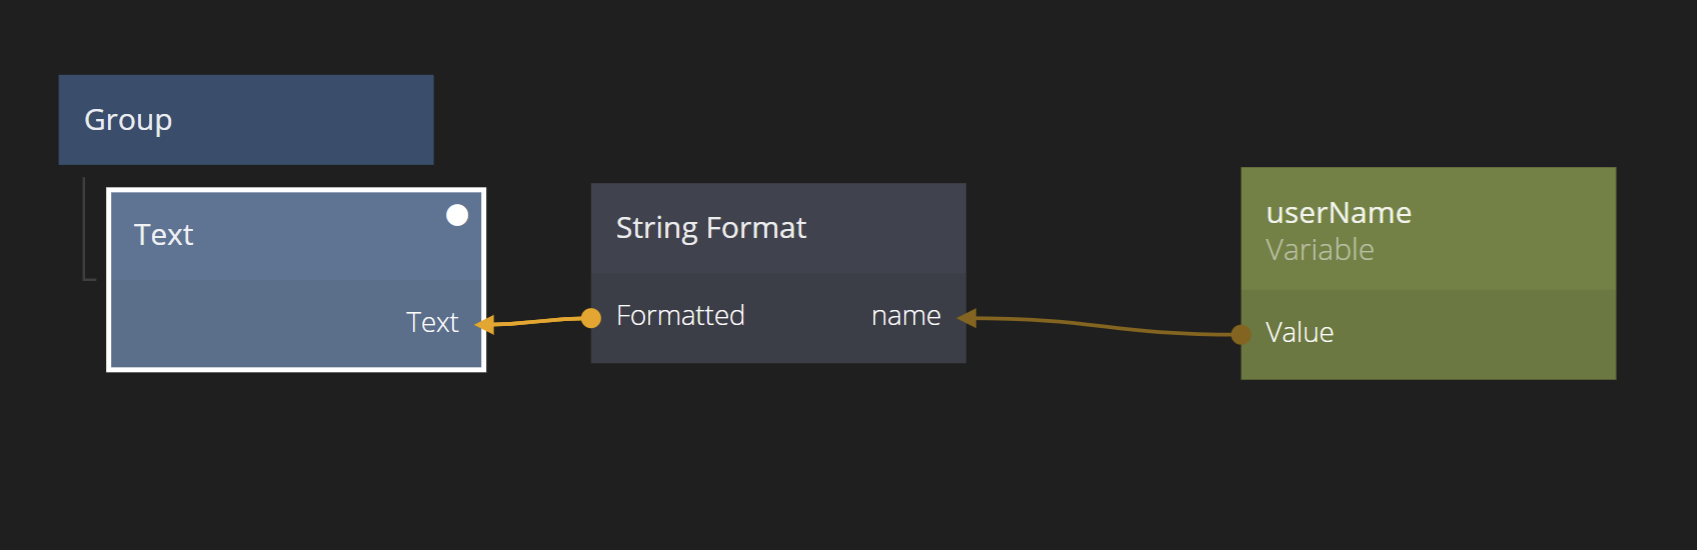Viewport: 1697px width, 550px height.
Task: Select the userName variable node title
Action: 1338,213
